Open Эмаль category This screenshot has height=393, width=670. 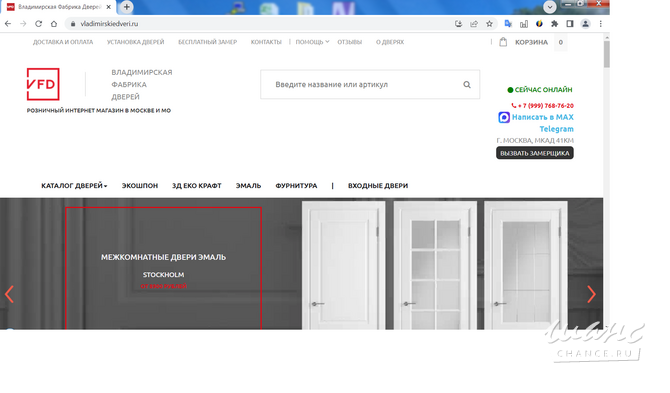pyautogui.click(x=248, y=186)
